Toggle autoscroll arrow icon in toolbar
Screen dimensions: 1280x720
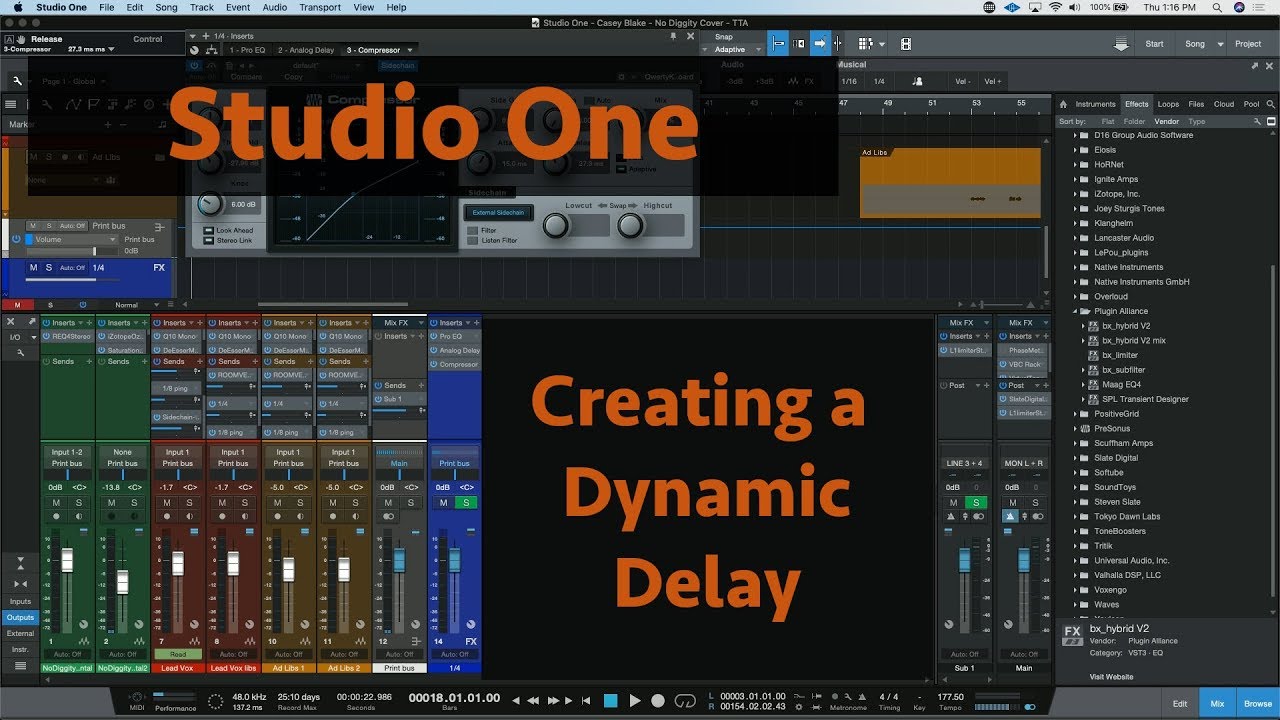tap(819, 44)
